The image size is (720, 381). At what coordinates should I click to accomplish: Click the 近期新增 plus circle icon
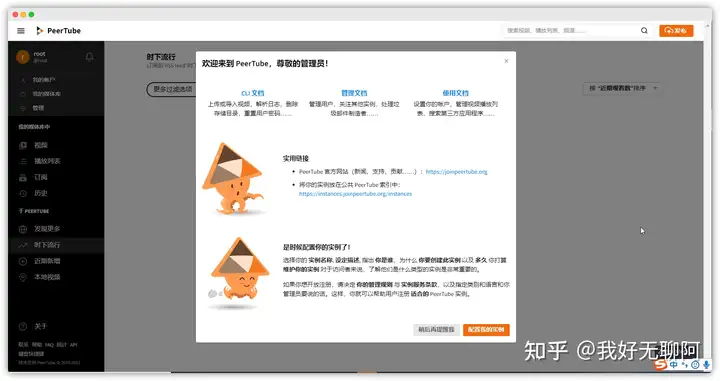tap(22, 261)
